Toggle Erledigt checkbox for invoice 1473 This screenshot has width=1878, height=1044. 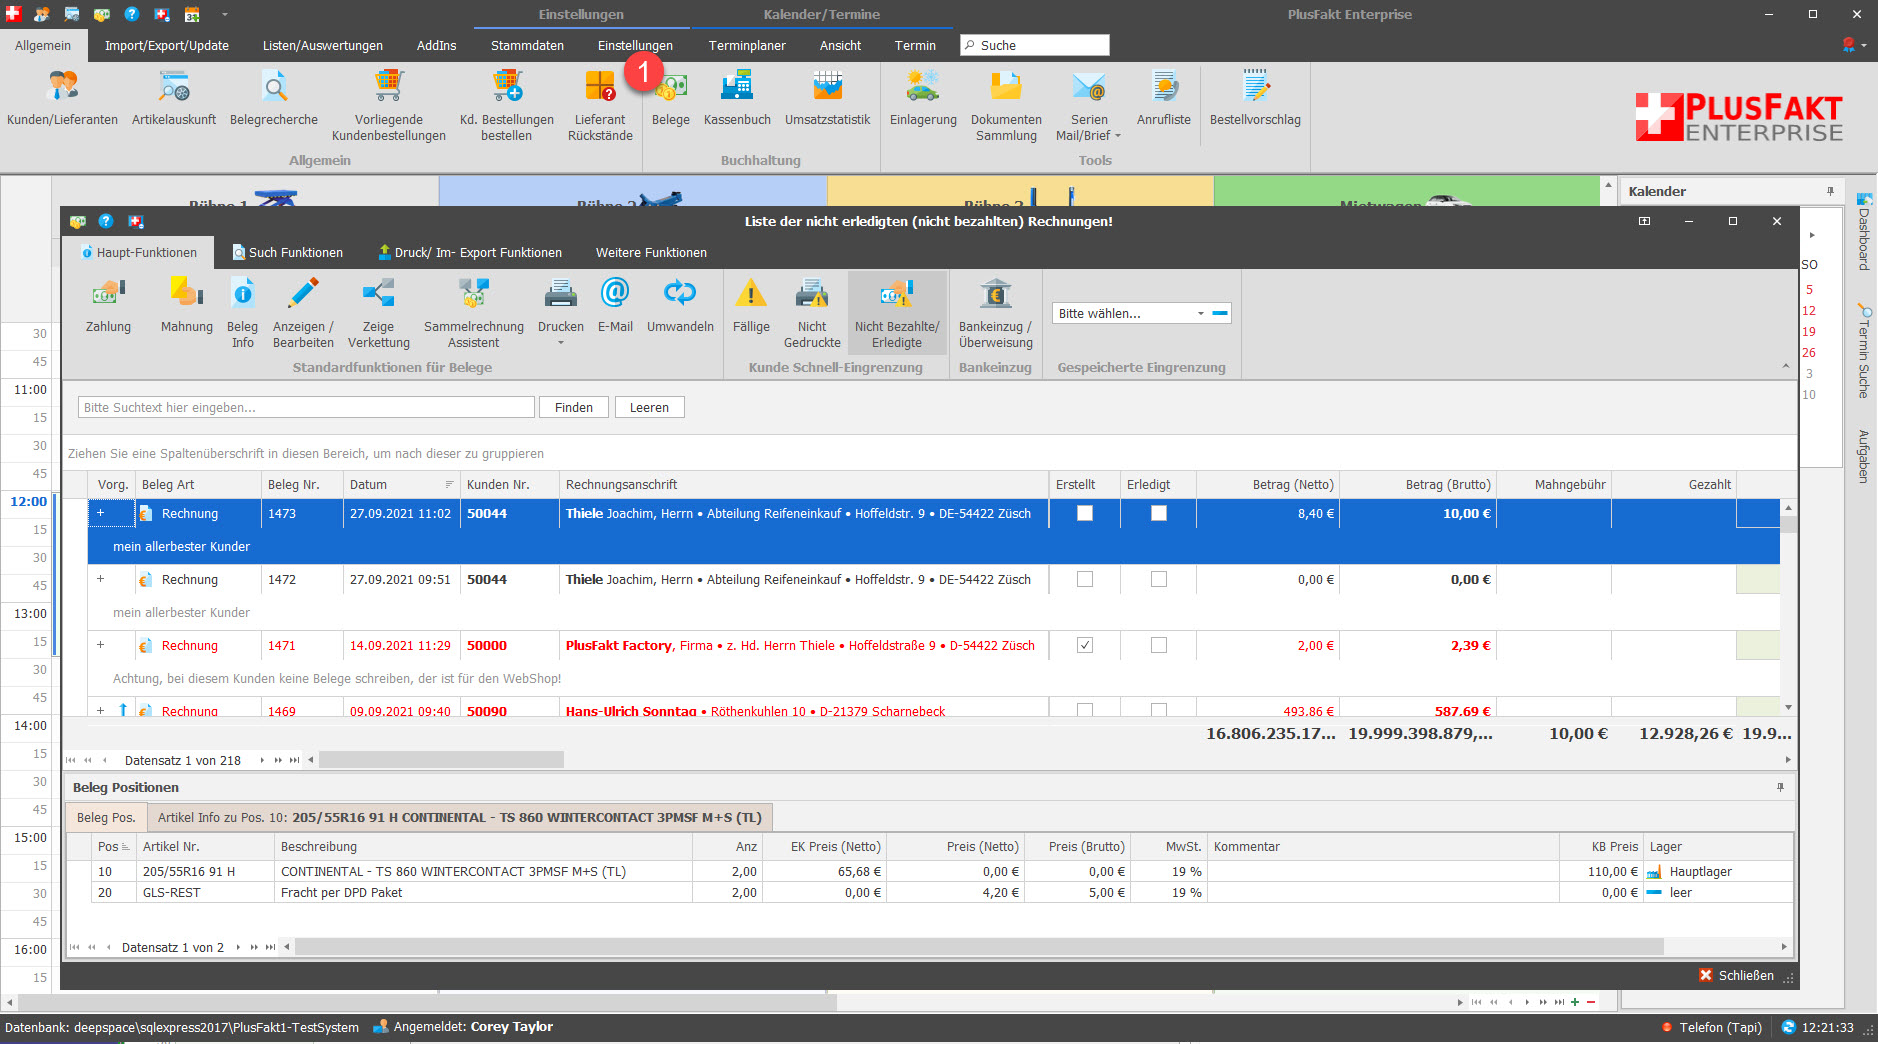(x=1158, y=513)
